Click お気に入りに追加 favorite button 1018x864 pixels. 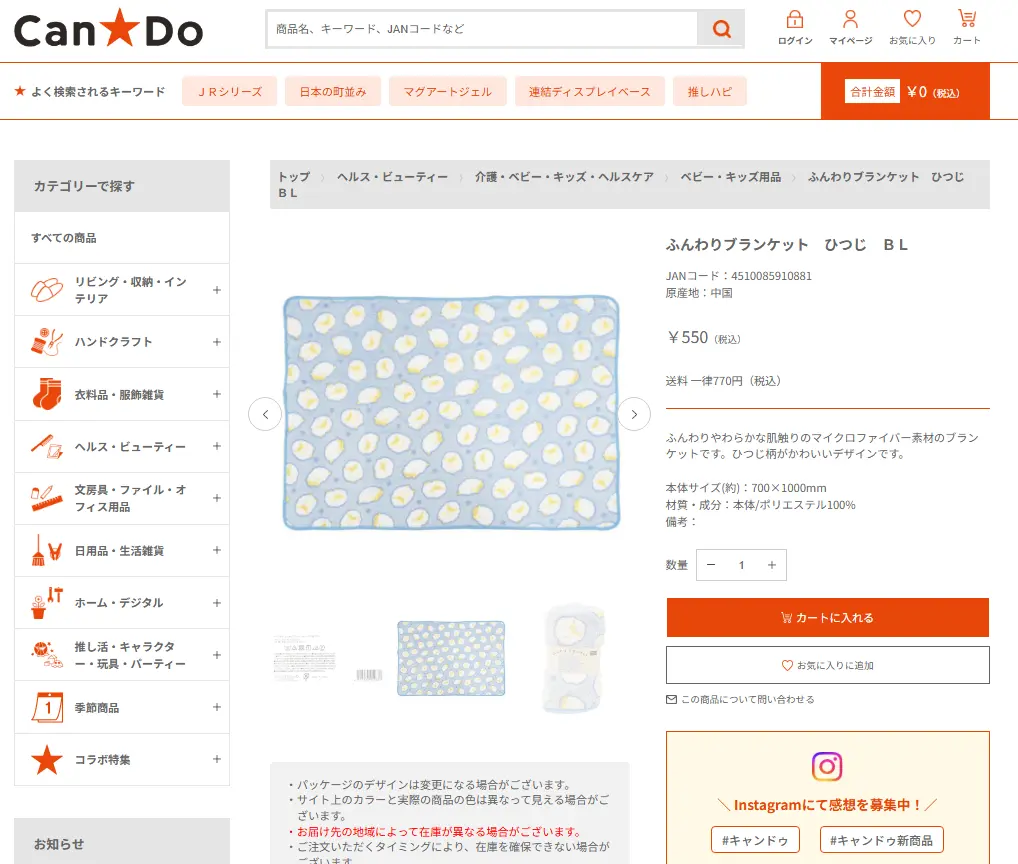pos(827,665)
